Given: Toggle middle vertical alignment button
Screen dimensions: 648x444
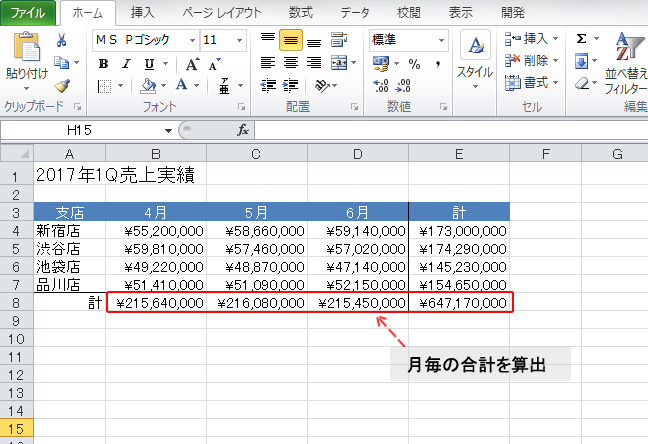Looking at the screenshot, I should click(290, 40).
